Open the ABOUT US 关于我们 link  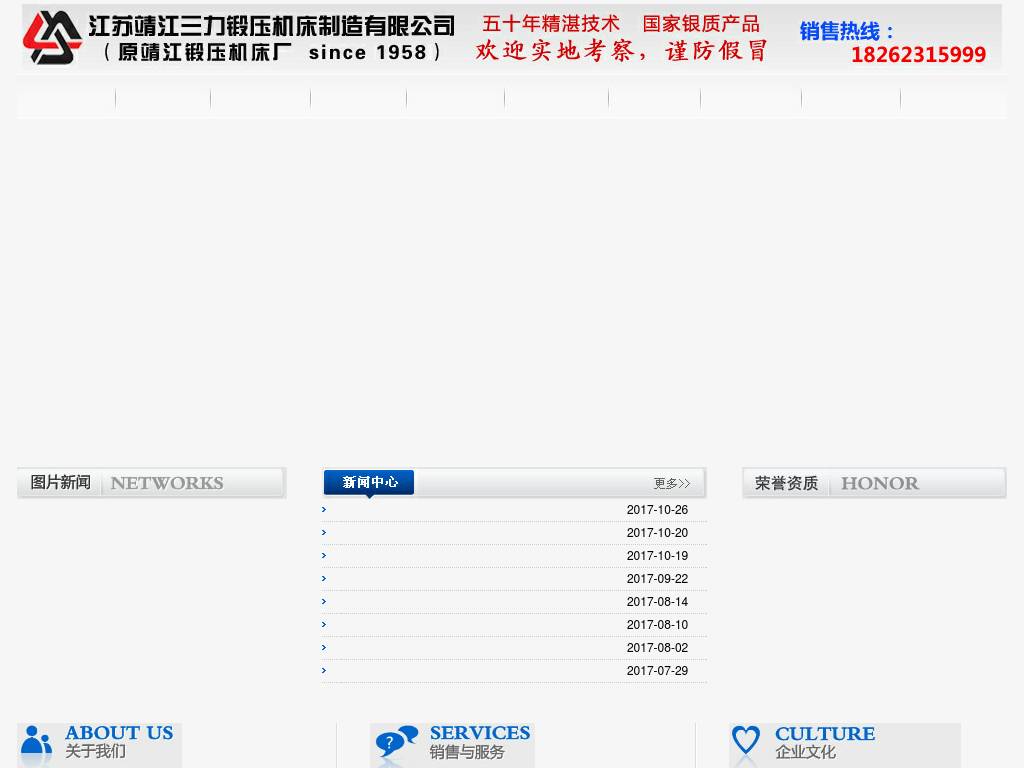120,742
